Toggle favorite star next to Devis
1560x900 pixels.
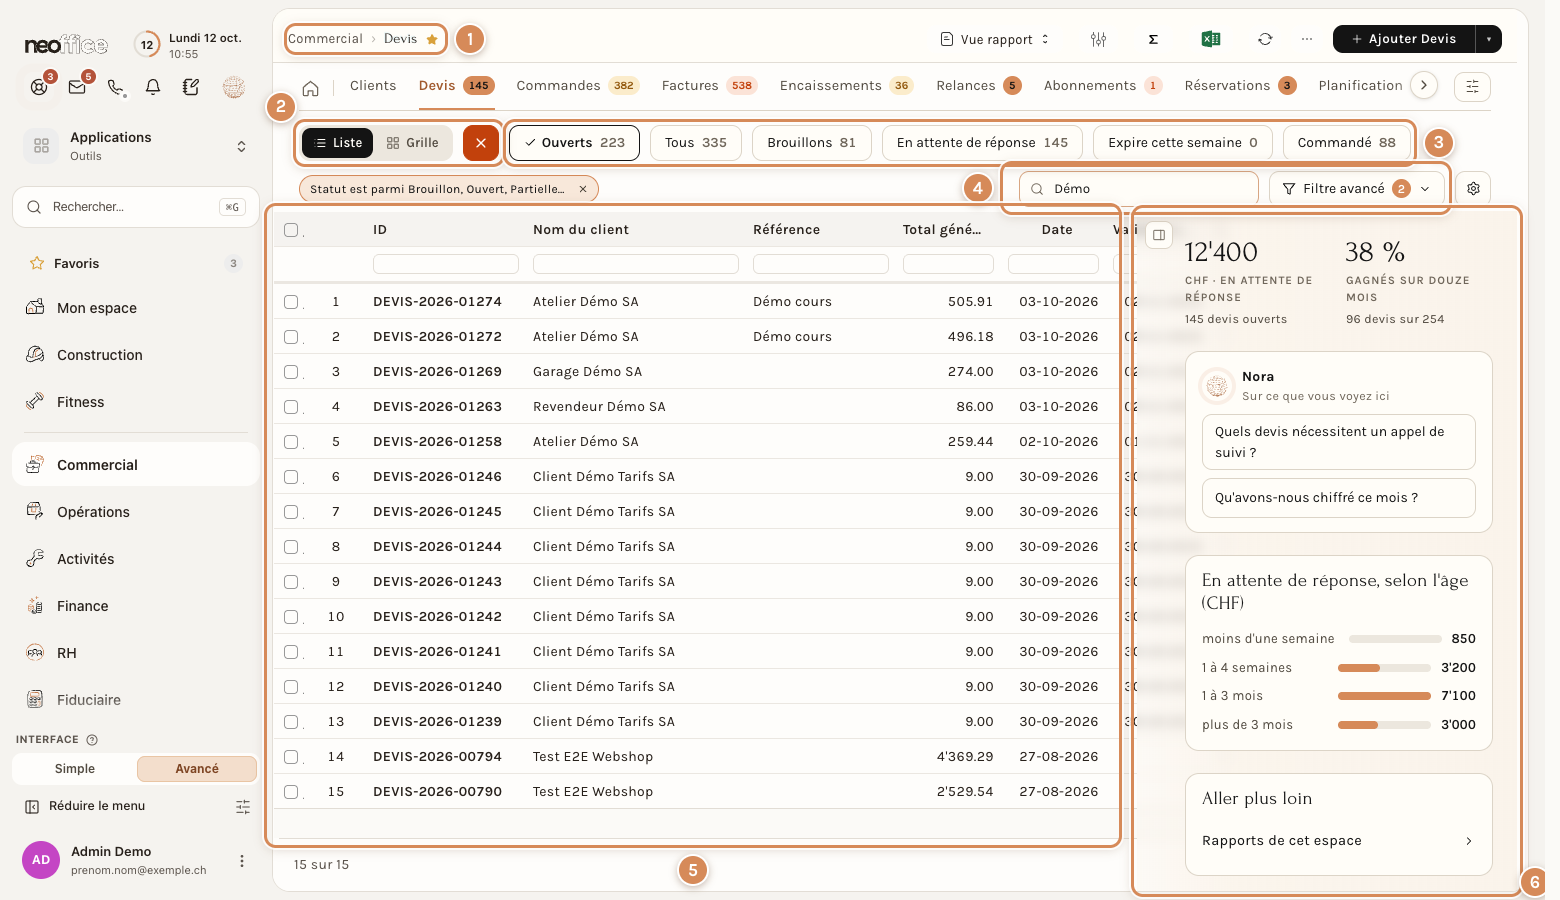432,39
